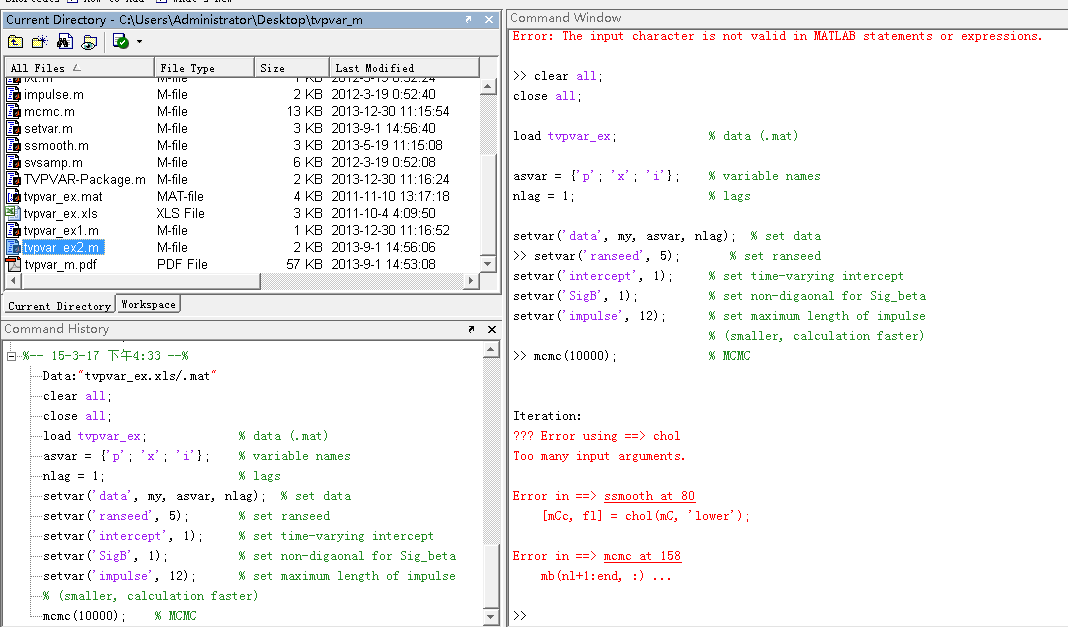The image size is (1068, 627).
Task: Select mcmc.m in the file list
Action: pyautogui.click(x=49, y=111)
